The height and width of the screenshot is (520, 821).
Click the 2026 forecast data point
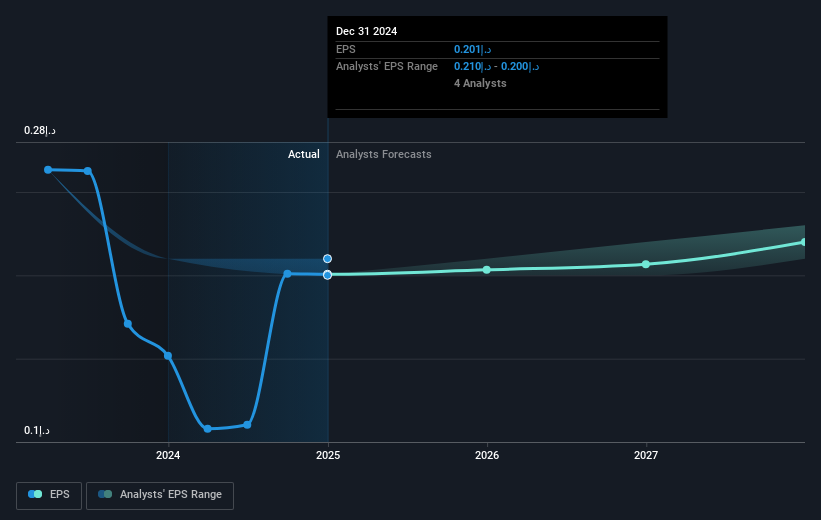(487, 270)
